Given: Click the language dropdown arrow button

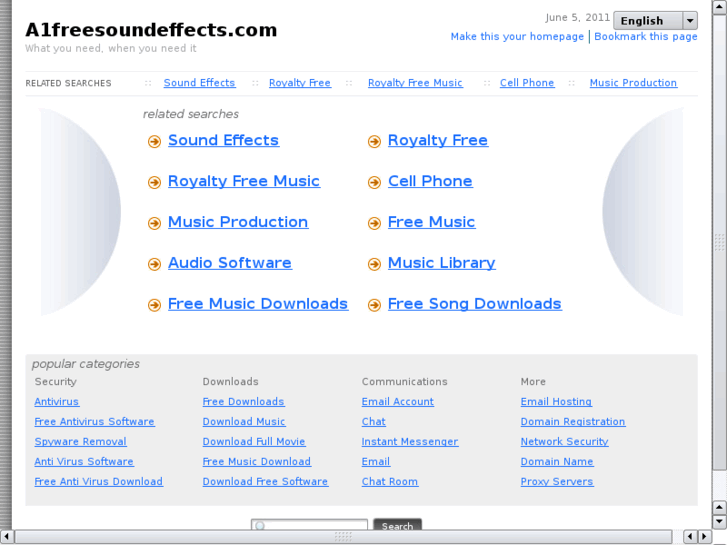Looking at the screenshot, I should pos(690,20).
